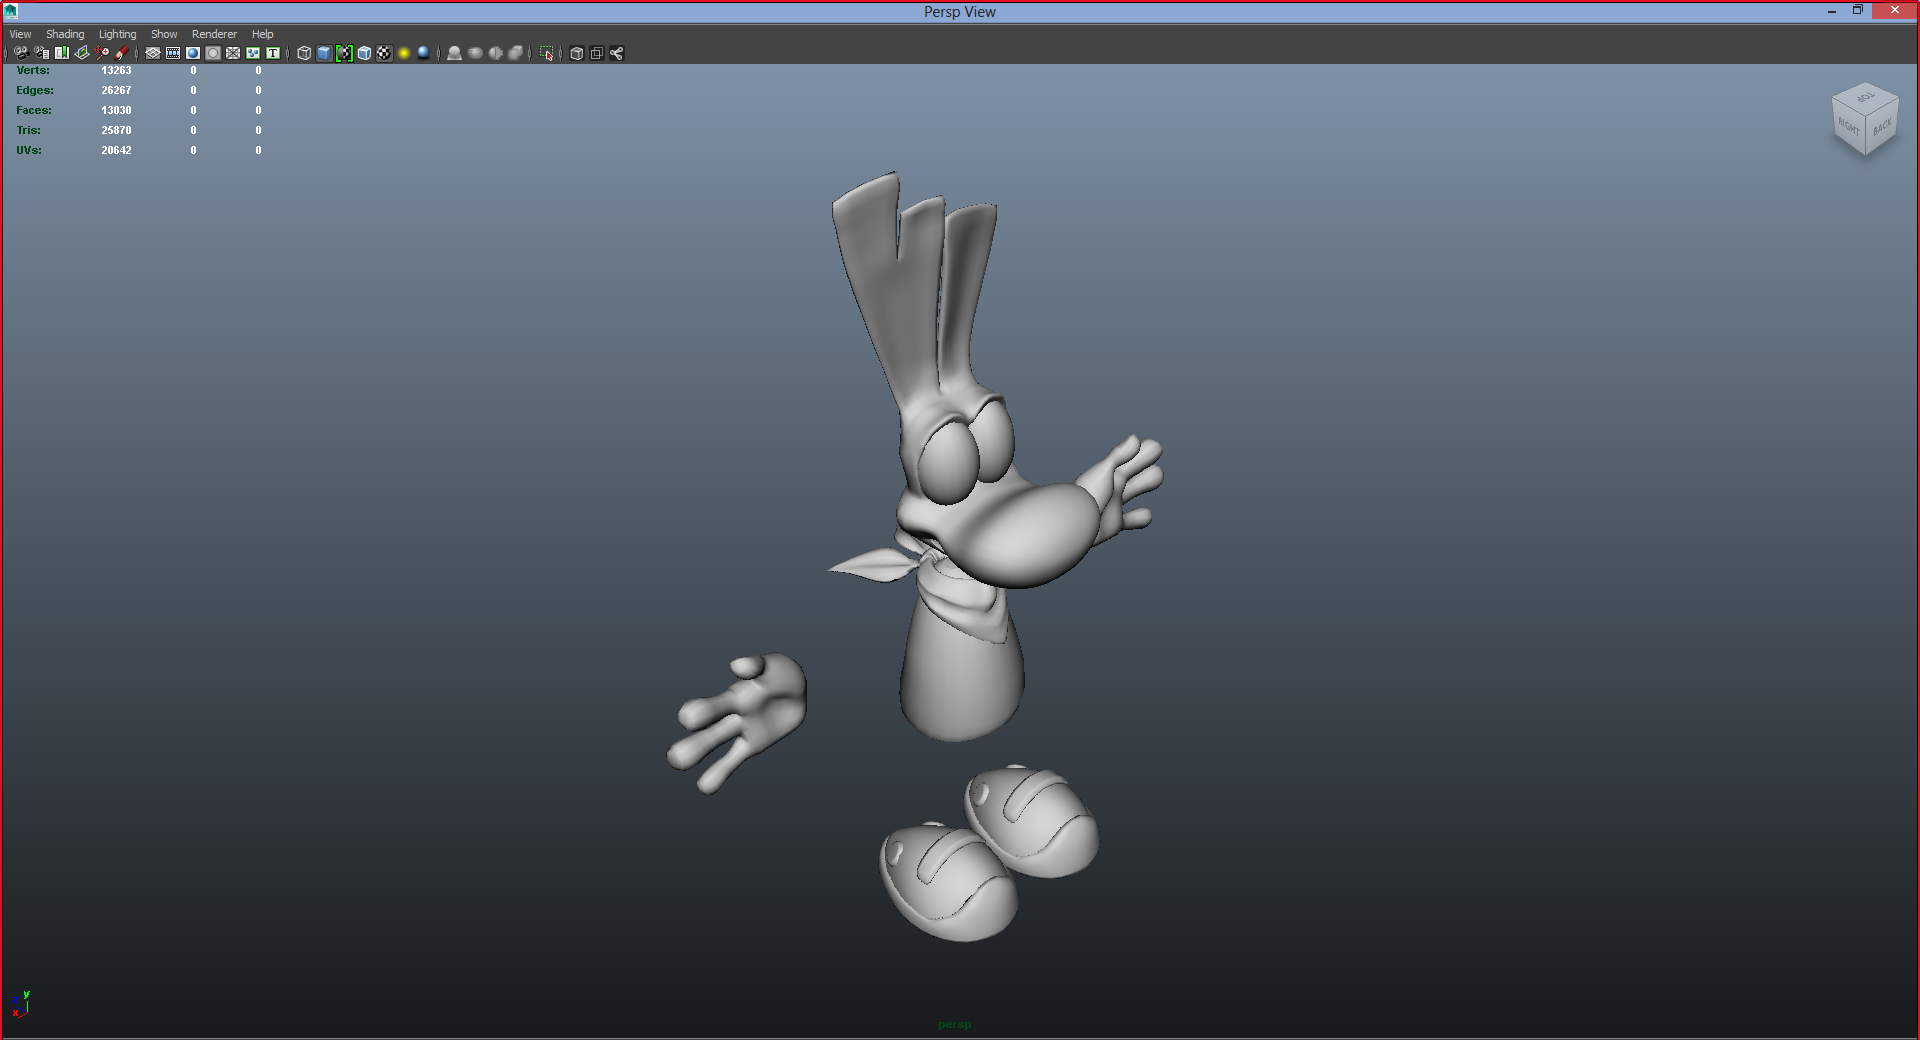
Task: Close the Persp View window
Action: coord(1895,11)
